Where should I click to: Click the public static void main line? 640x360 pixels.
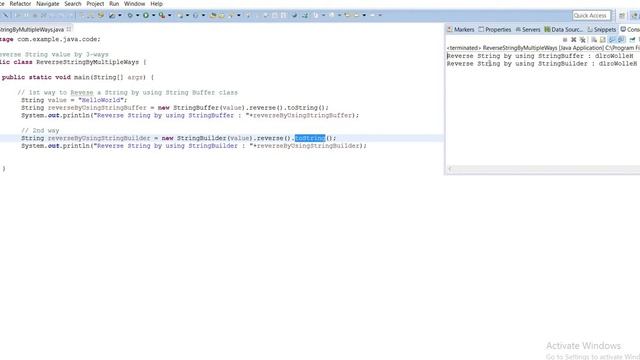coord(78,77)
